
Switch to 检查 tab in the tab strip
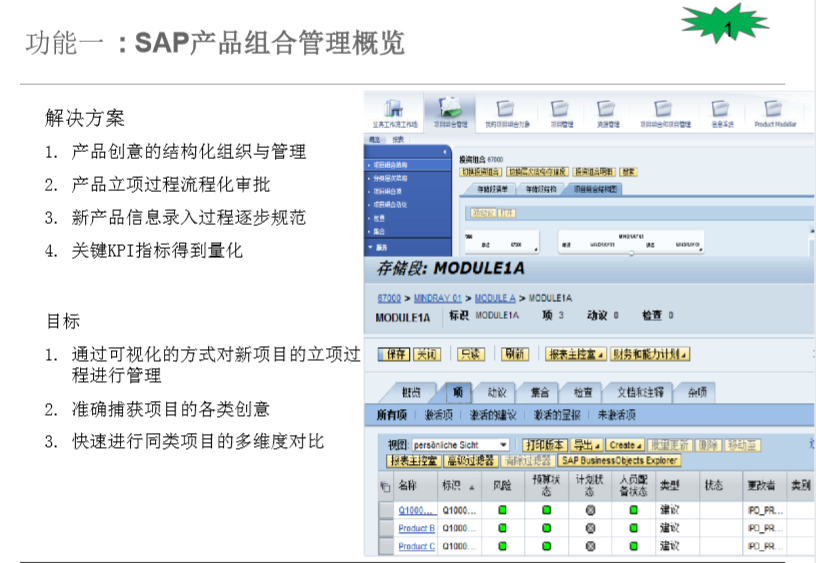point(583,392)
